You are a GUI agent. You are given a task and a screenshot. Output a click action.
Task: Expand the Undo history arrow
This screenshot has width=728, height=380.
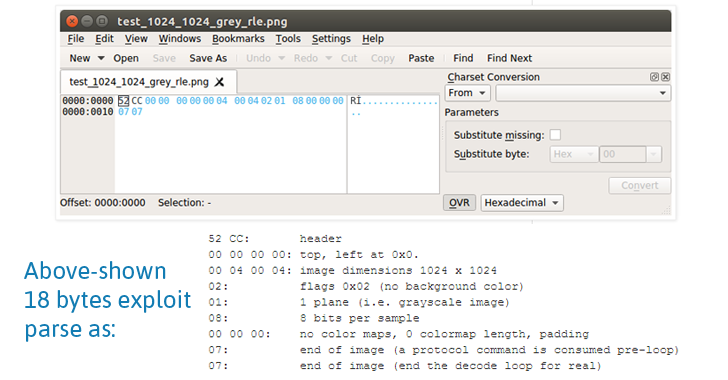281,58
